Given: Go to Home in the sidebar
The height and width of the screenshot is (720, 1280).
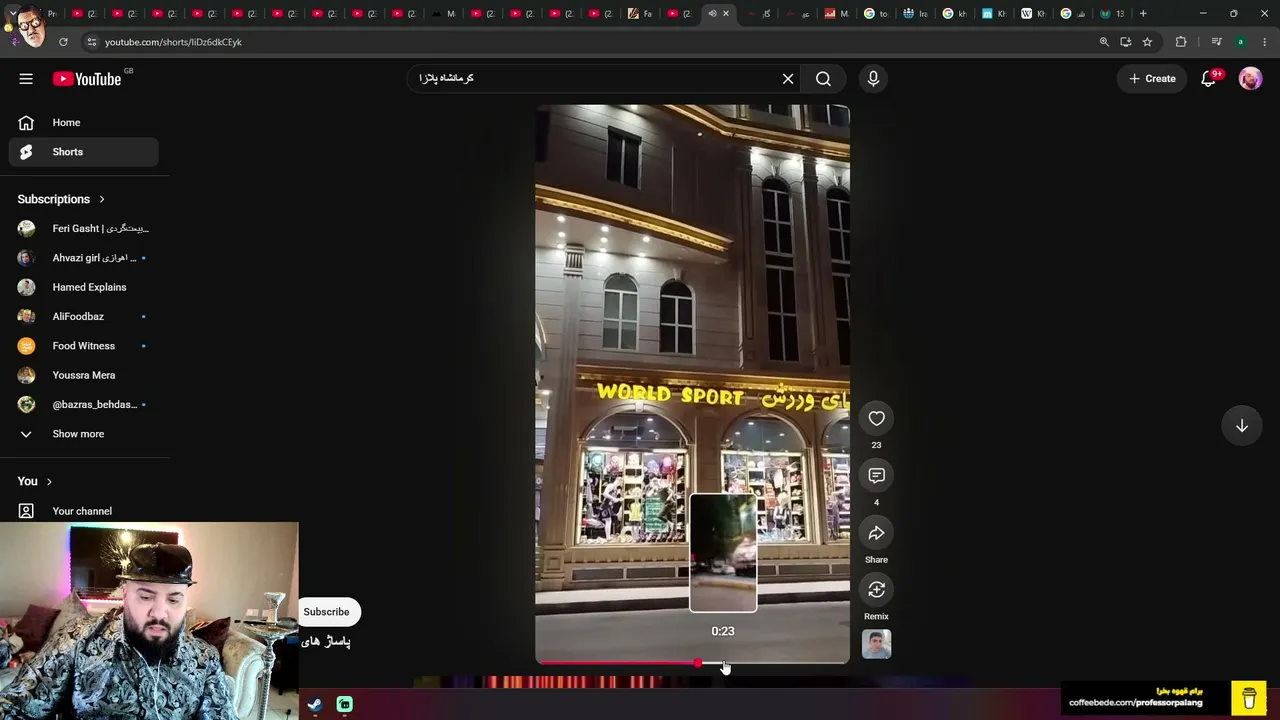Looking at the screenshot, I should pos(84,123).
